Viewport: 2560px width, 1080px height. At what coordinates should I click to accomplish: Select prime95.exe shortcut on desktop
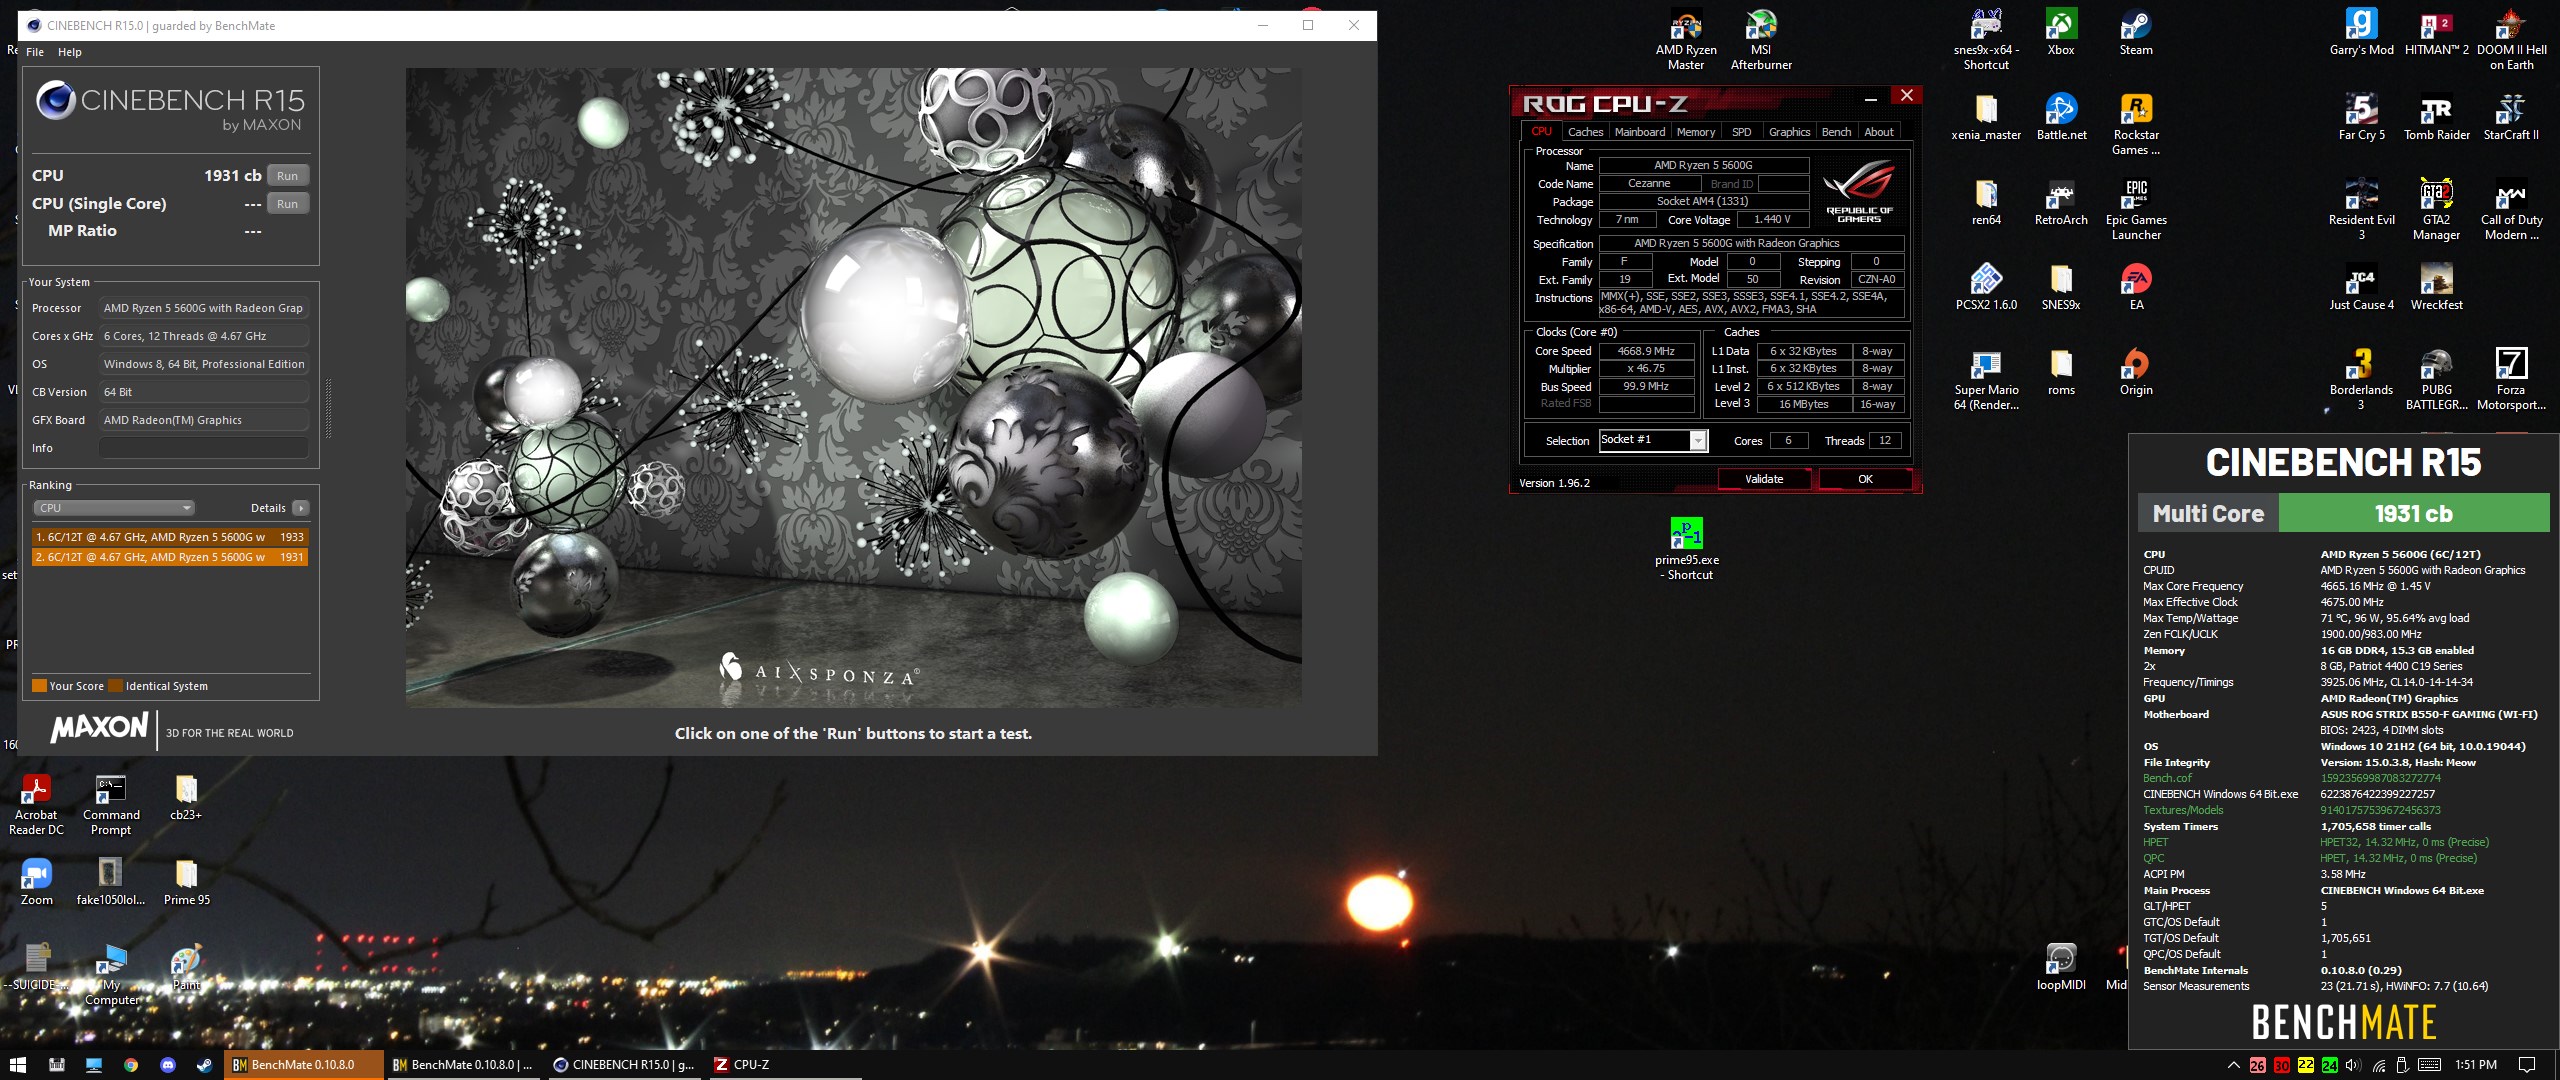click(1687, 548)
